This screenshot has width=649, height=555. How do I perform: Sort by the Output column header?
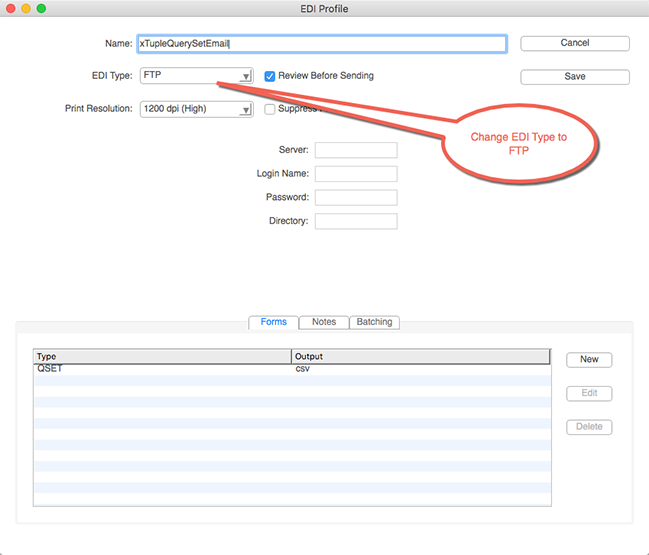420,356
